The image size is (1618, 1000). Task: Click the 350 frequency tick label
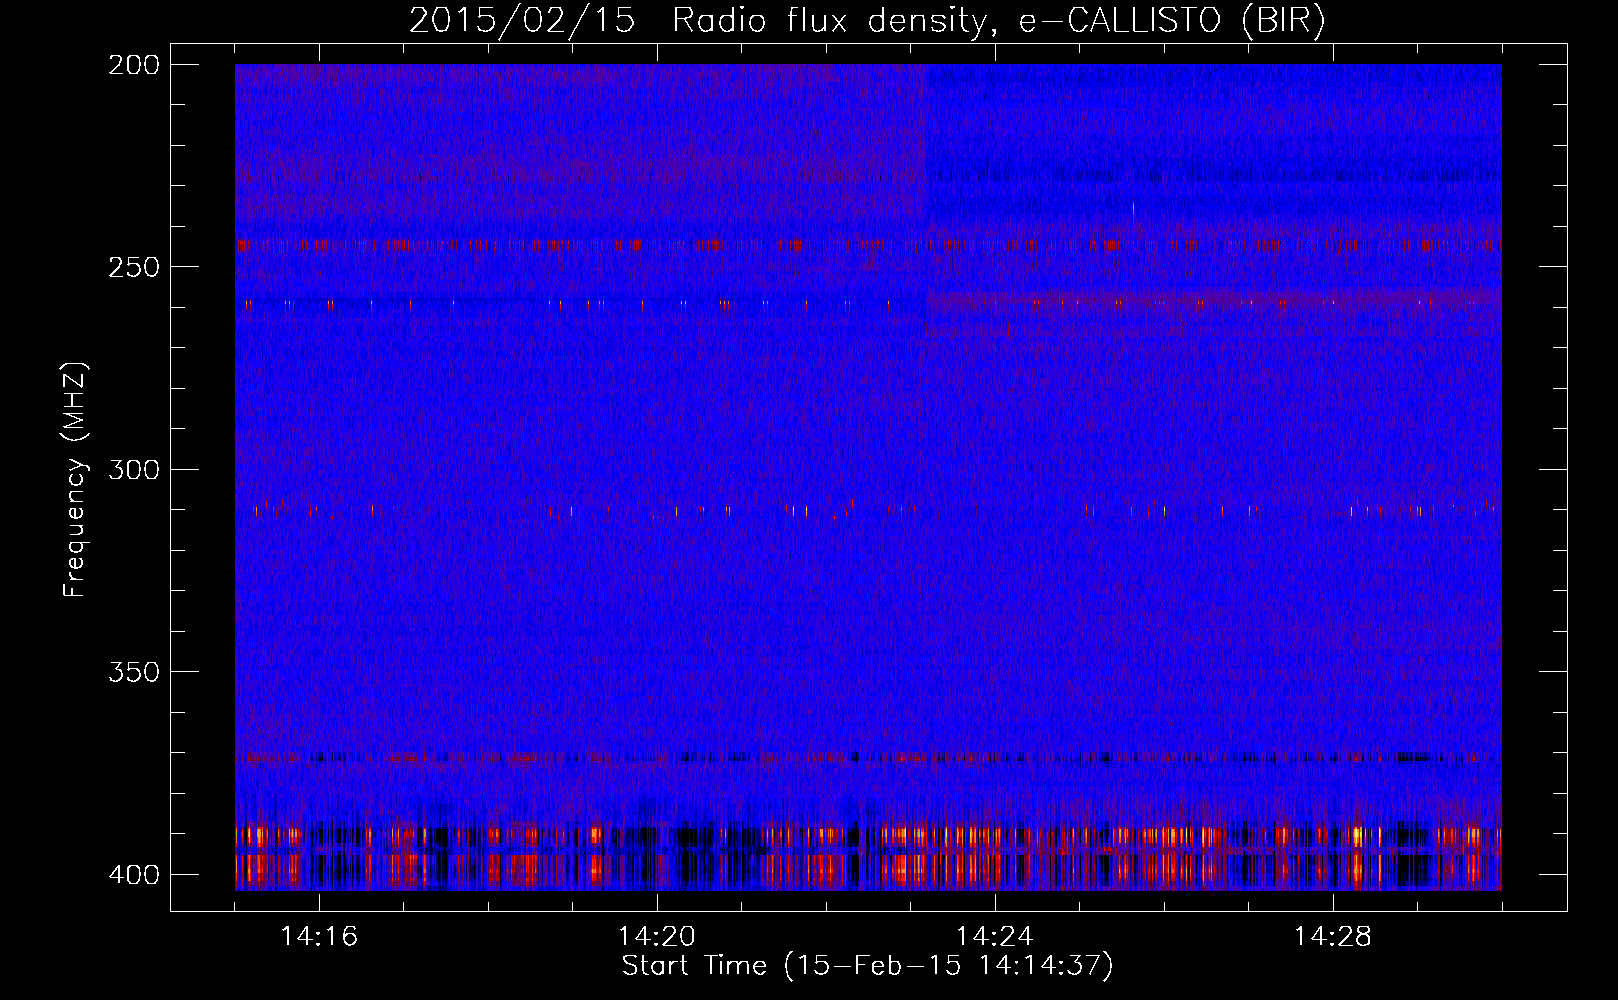[133, 672]
